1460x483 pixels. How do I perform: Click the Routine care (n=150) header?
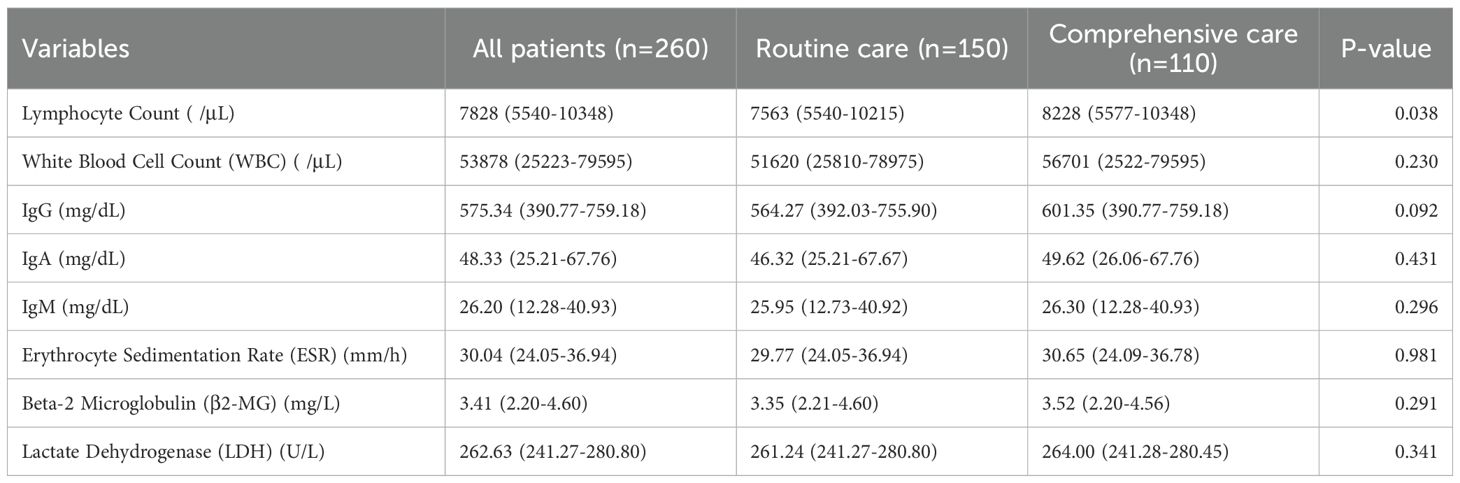[x=882, y=49]
